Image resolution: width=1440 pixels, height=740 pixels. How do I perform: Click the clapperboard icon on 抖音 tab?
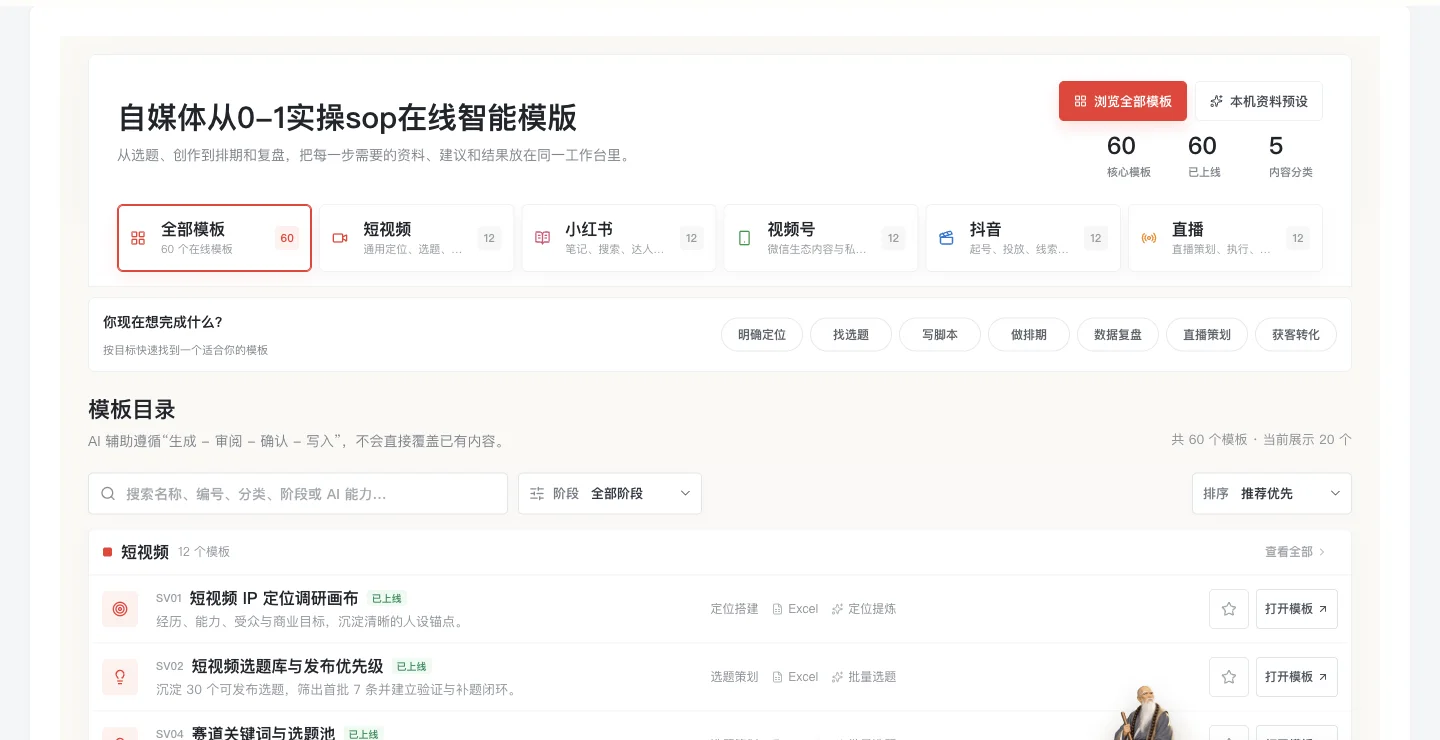946,238
